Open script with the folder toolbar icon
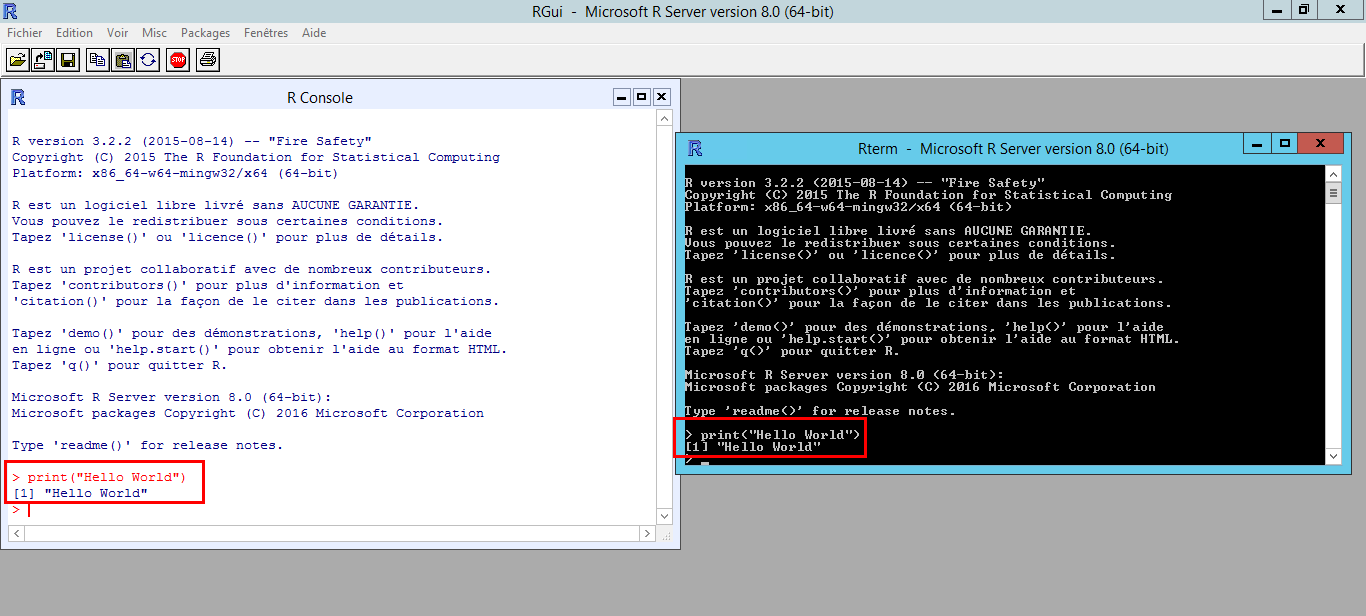This screenshot has width=1366, height=616. pyautogui.click(x=17, y=60)
